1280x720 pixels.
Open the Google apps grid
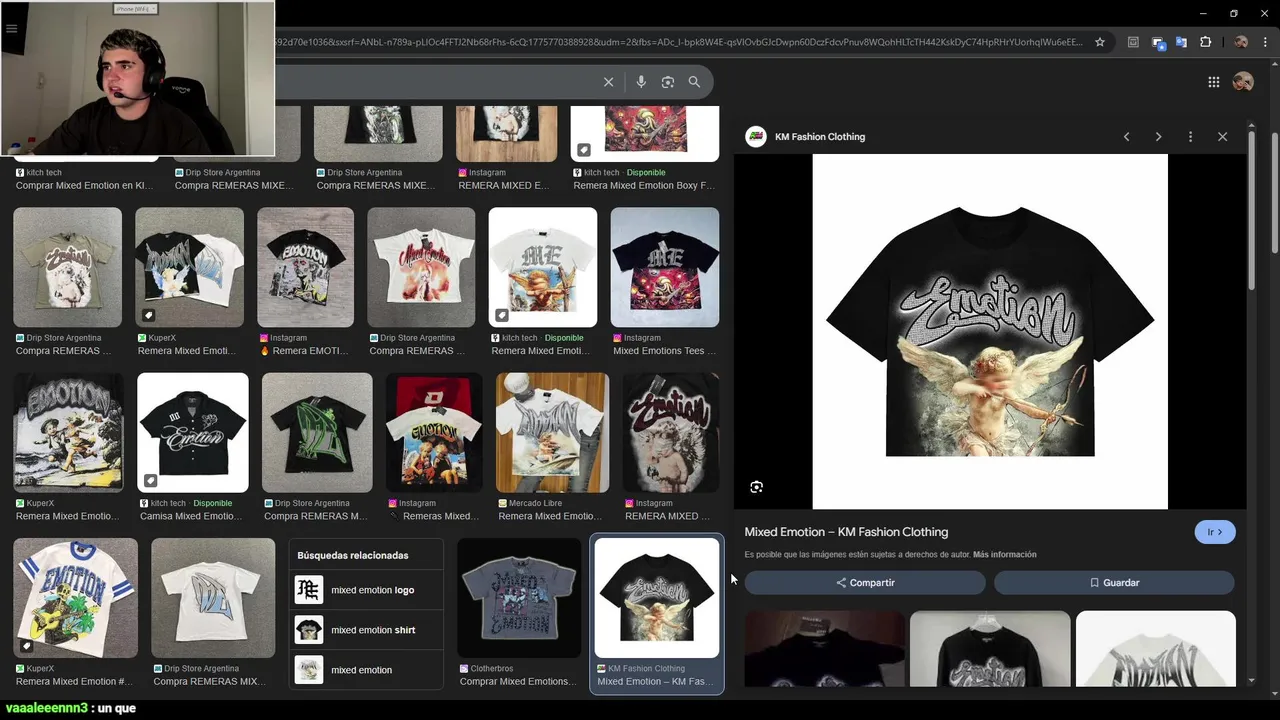[x=1213, y=82]
